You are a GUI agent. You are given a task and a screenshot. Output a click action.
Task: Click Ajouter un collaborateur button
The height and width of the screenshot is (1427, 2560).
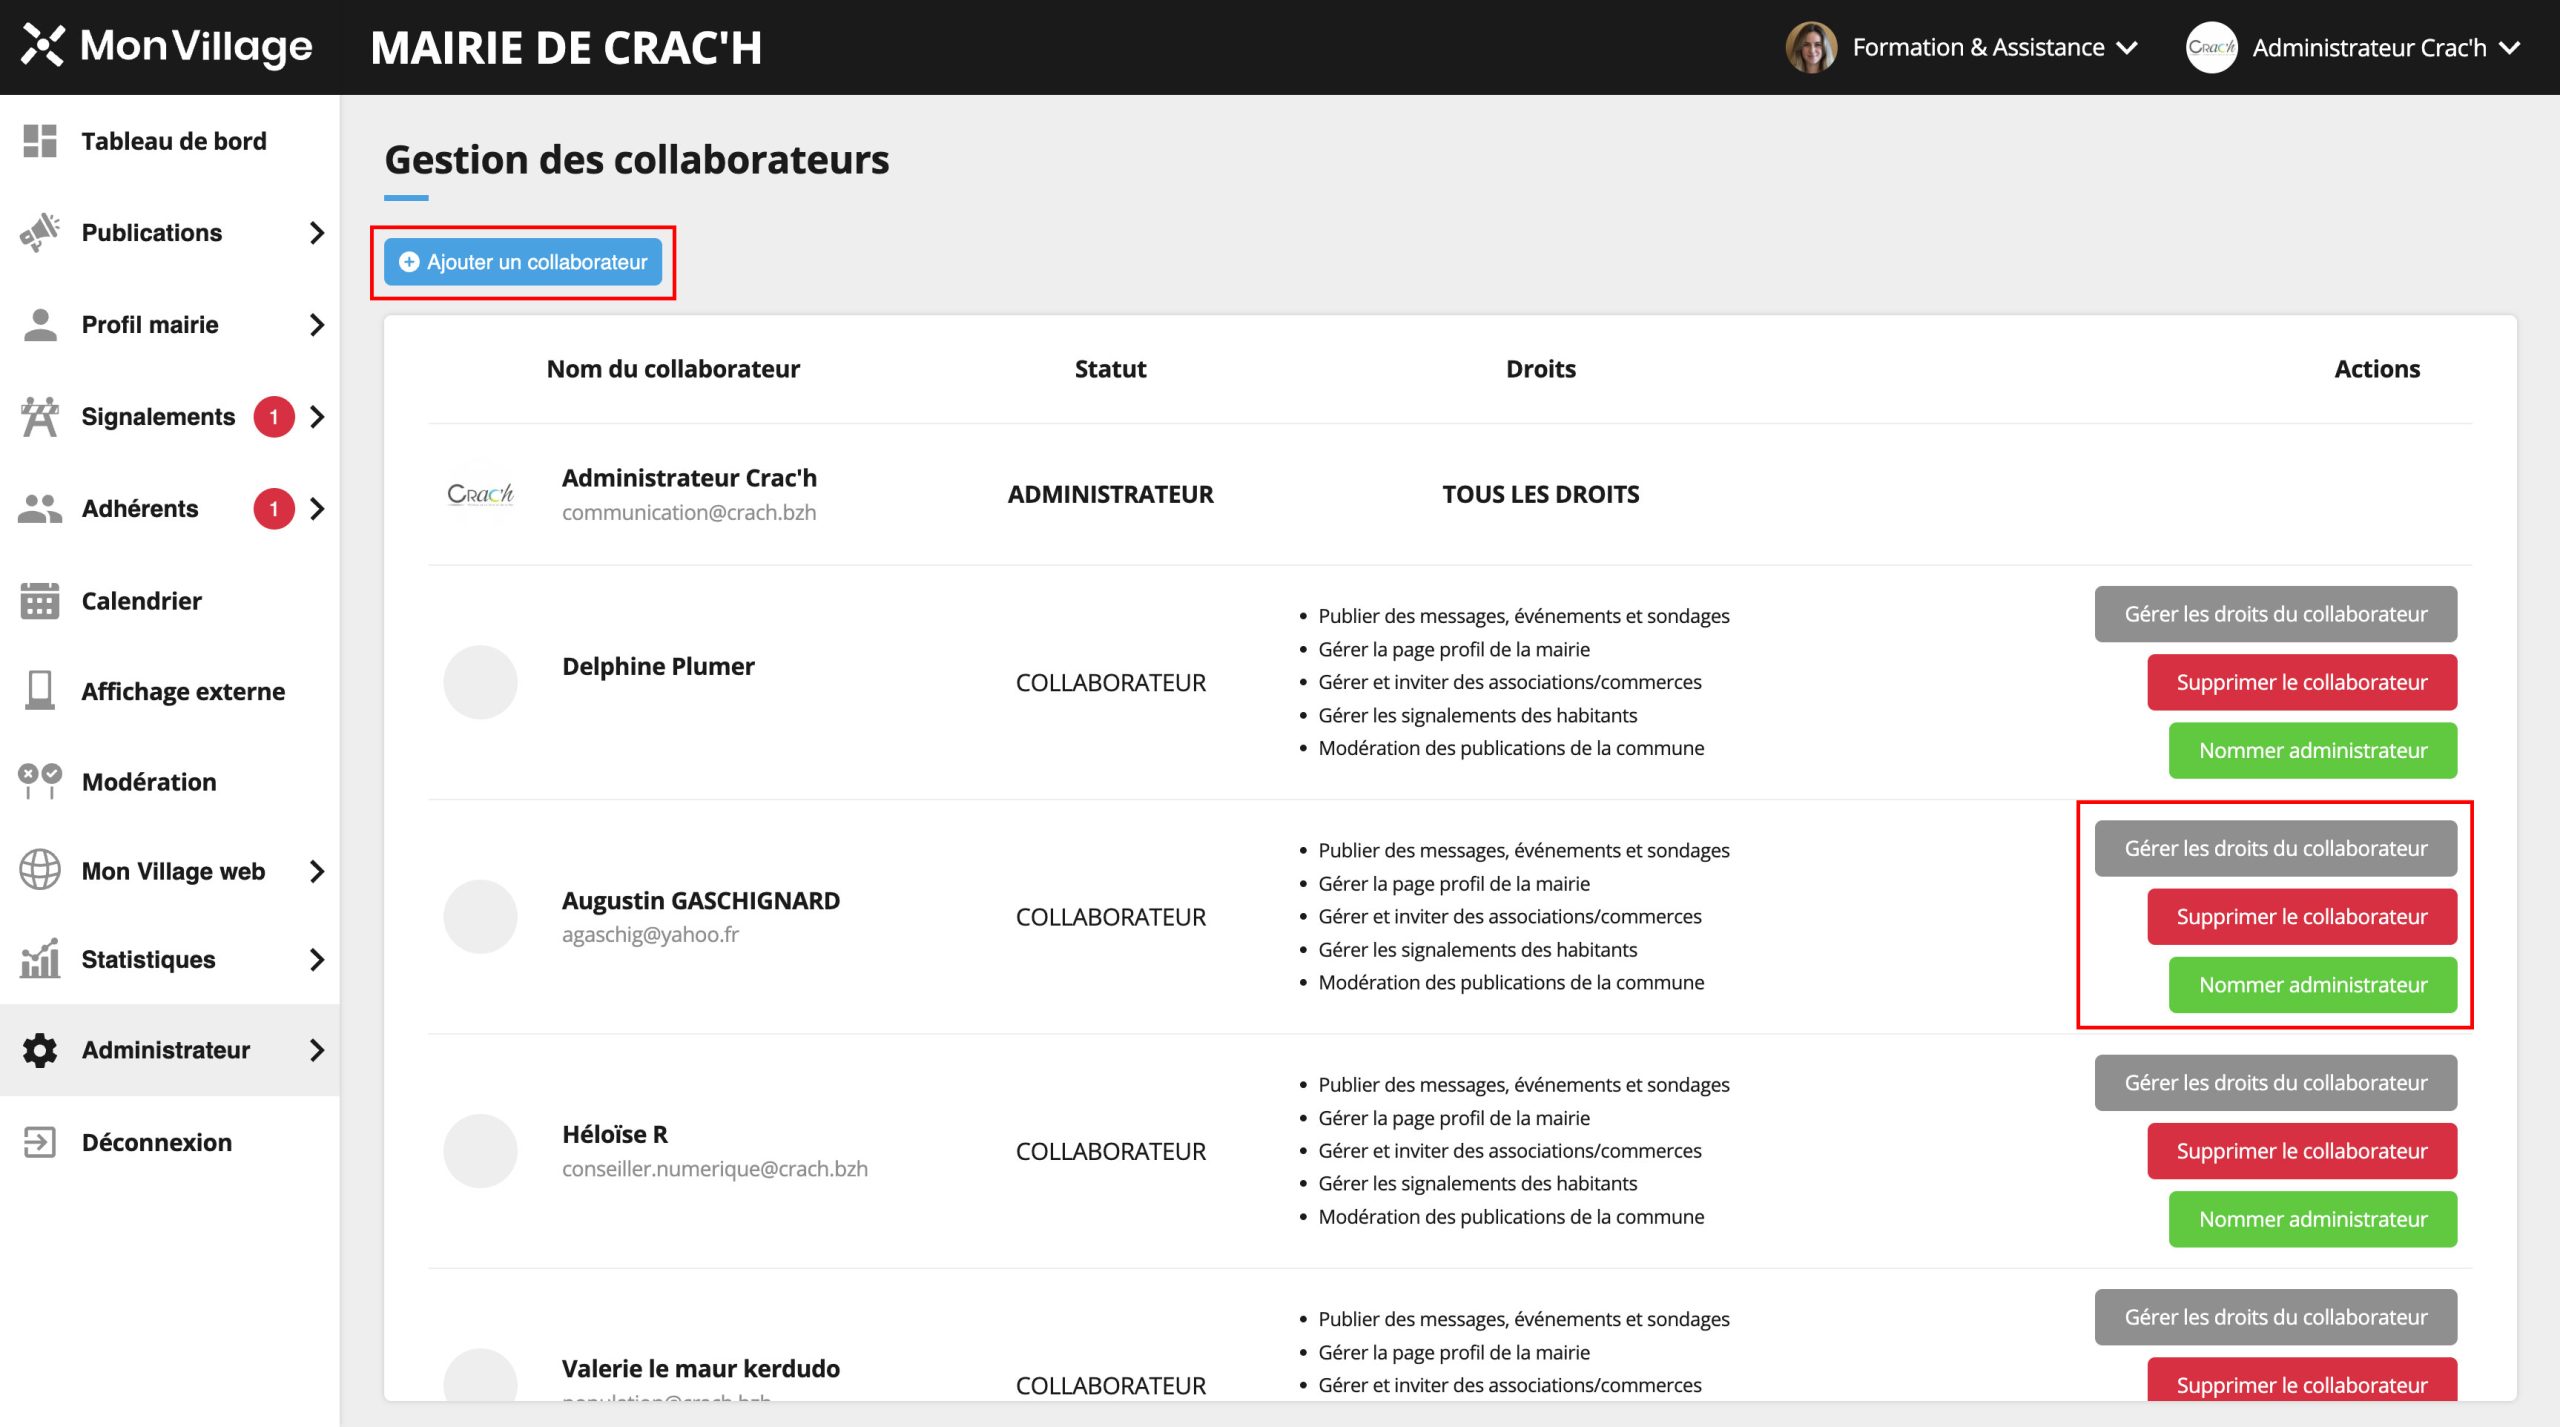click(523, 262)
